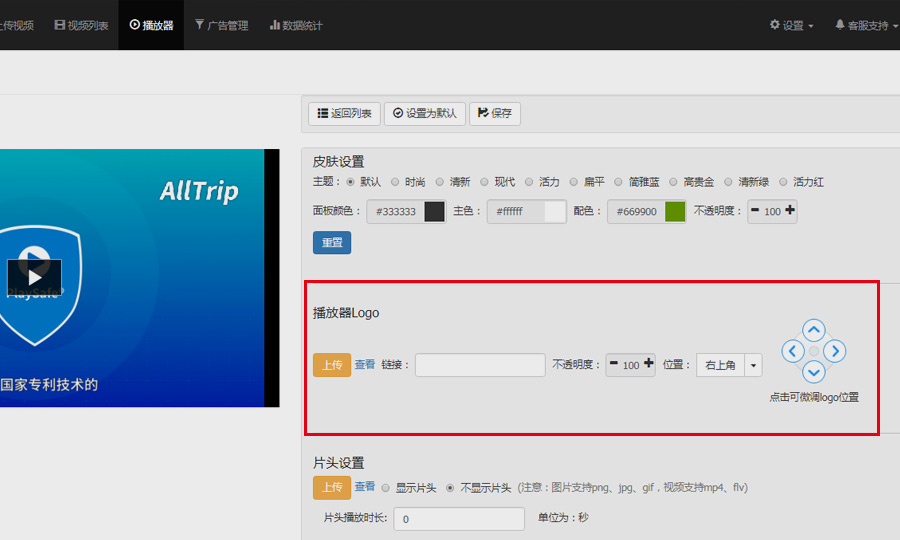
Task: Click the left arrow logo position icon
Action: pos(792,351)
